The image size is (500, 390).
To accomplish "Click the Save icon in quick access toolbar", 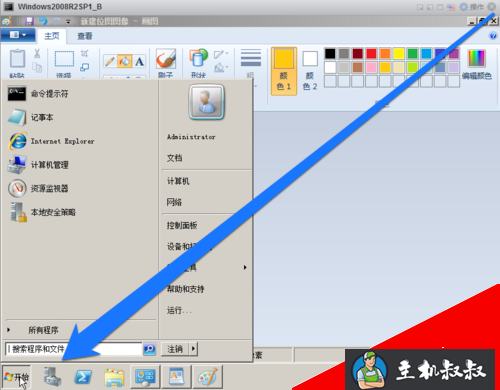I will tap(29, 21).
